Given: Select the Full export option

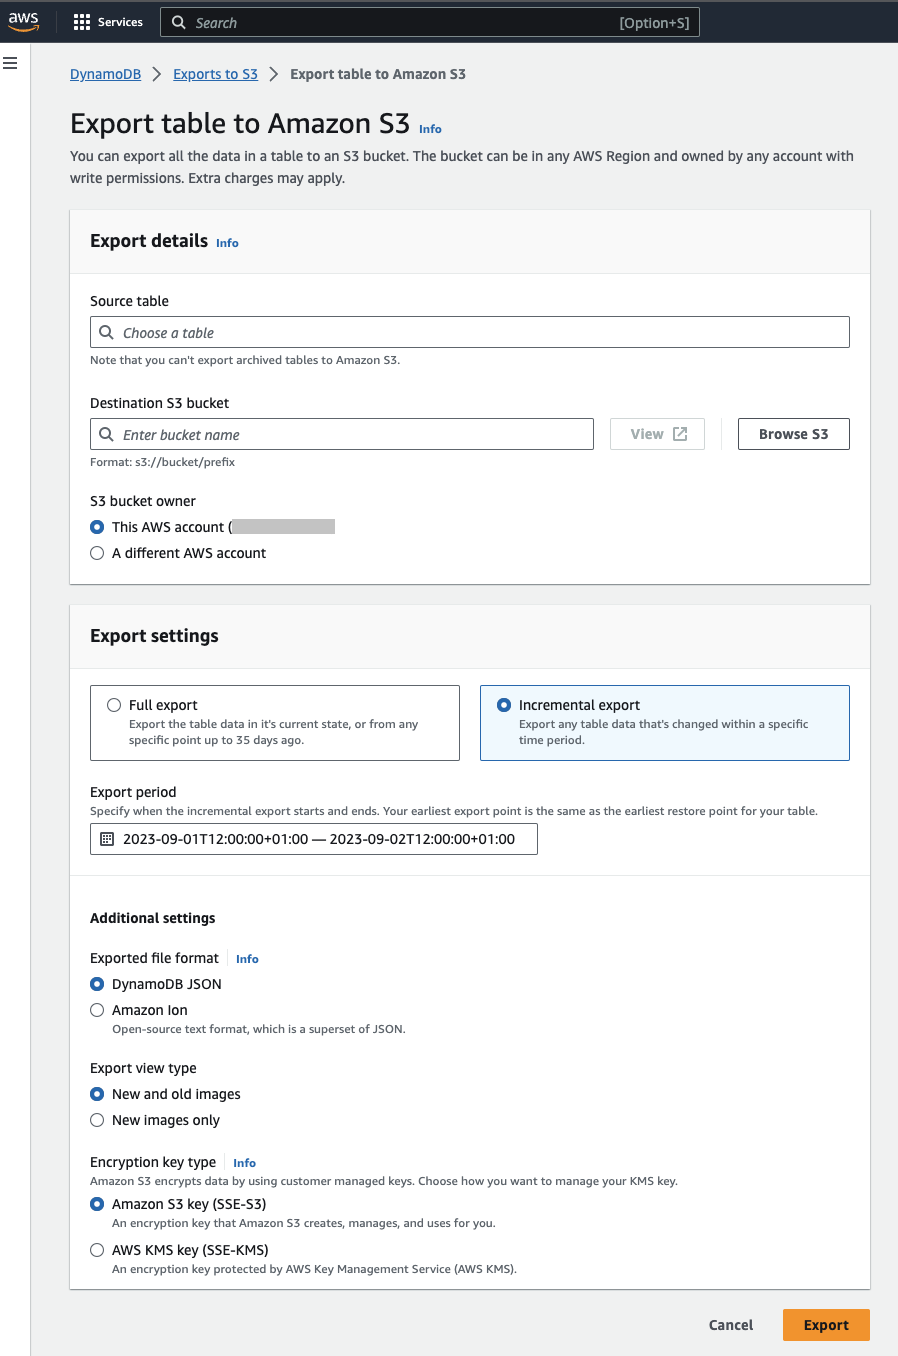Looking at the screenshot, I should tap(114, 705).
